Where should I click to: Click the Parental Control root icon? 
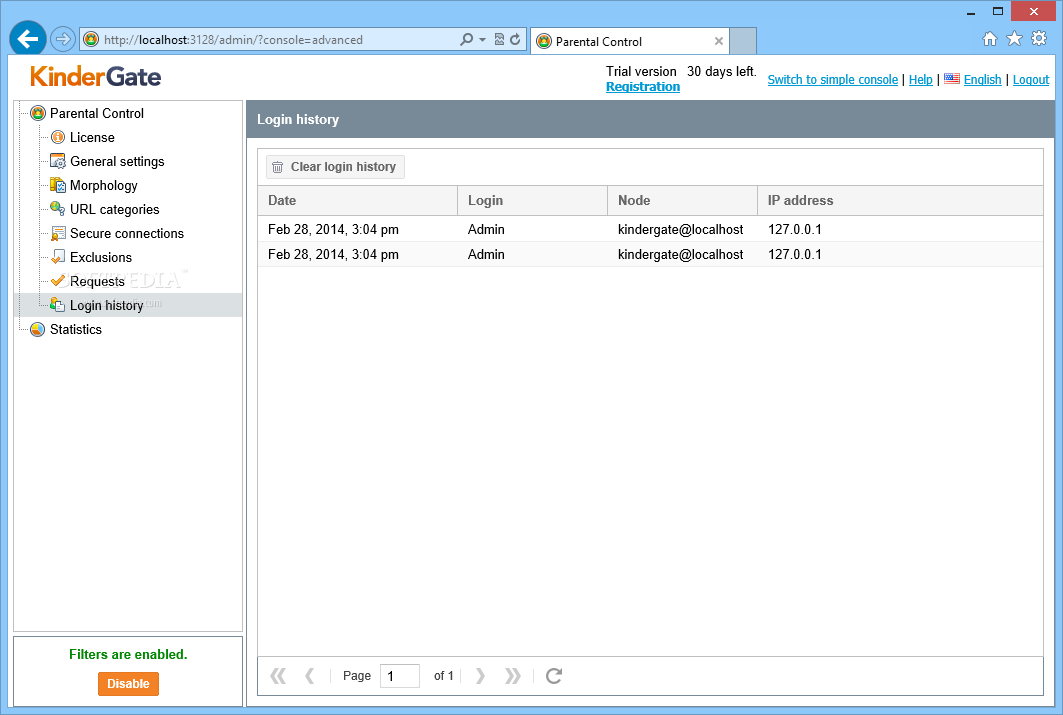click(x=38, y=113)
